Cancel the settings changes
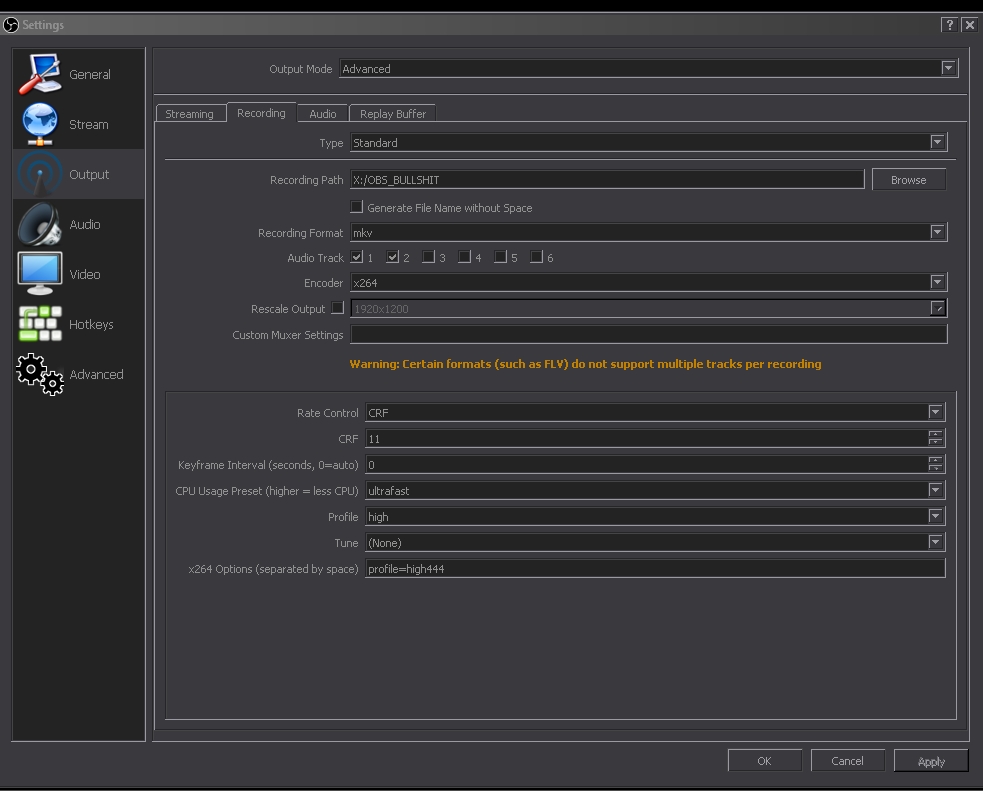Screen dimensions: 983x791 tap(848, 761)
